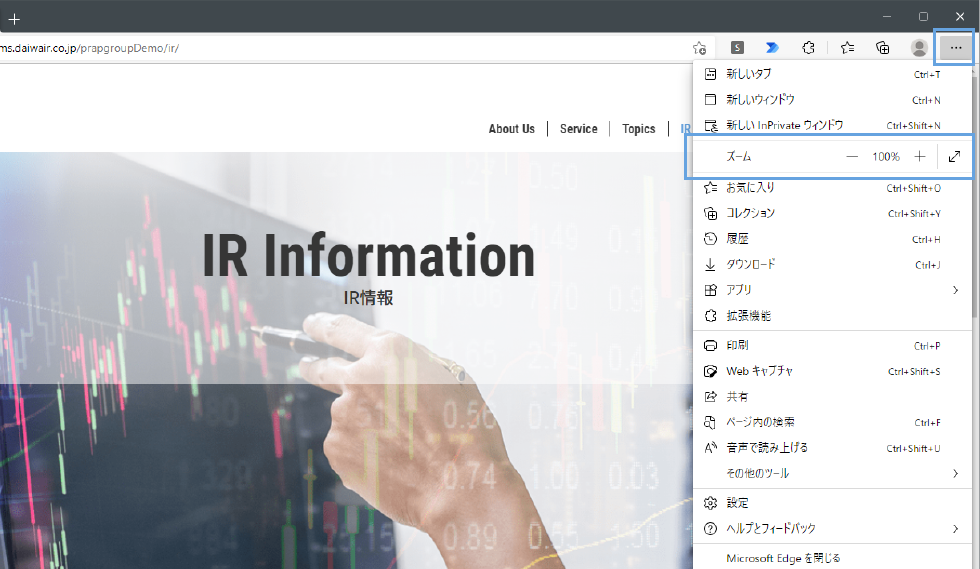Expand the アプリ submenu

coord(832,290)
